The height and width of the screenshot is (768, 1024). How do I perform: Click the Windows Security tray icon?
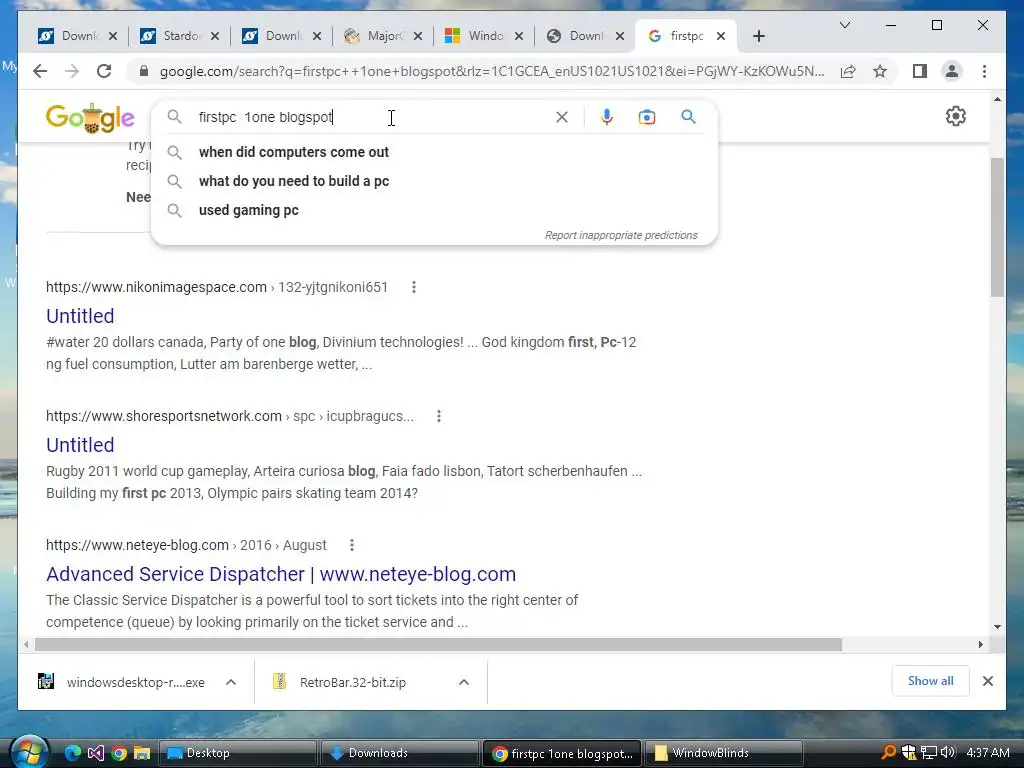point(908,752)
